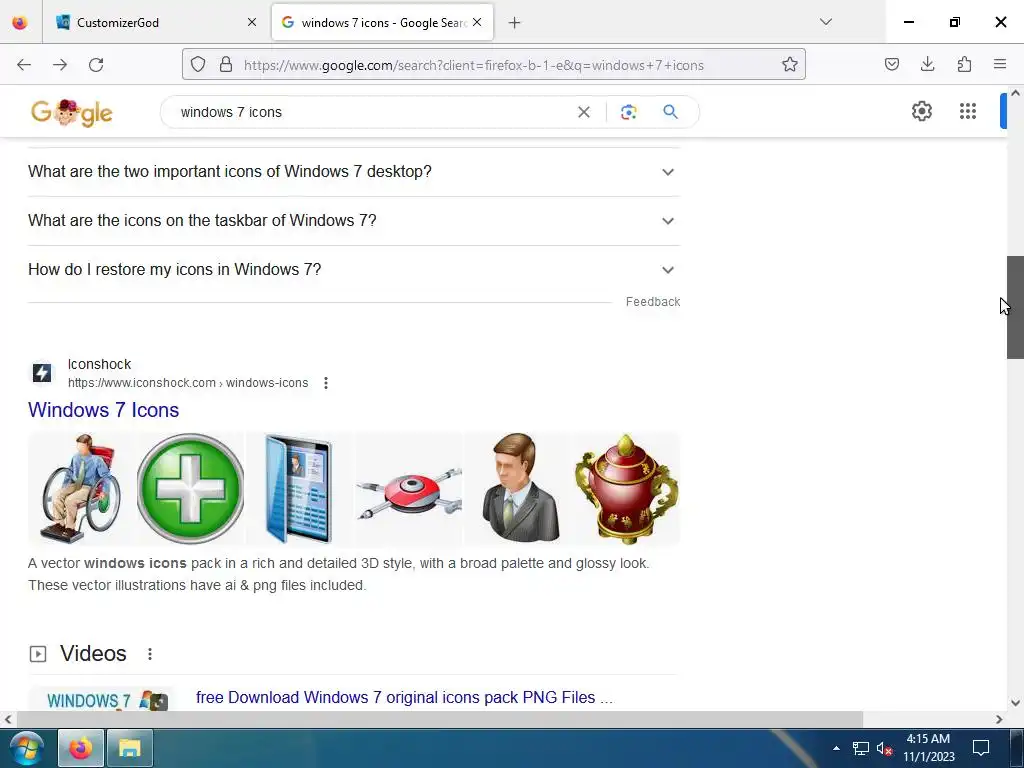Click the vertical scrollbar thumb
The image size is (1024, 768).
pyautogui.click(x=1015, y=308)
